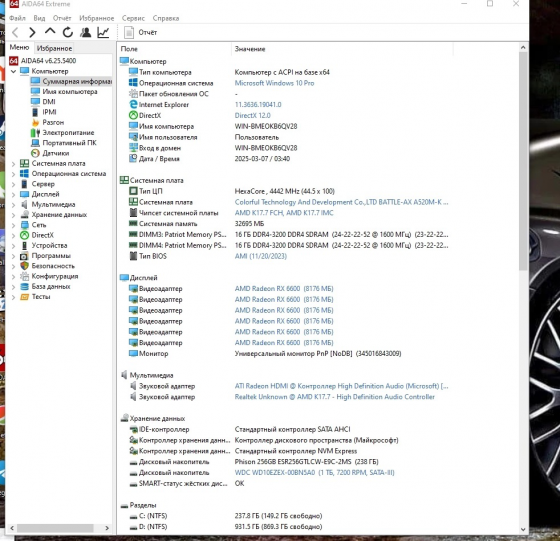Open the user icon in the toolbar

tap(85, 32)
